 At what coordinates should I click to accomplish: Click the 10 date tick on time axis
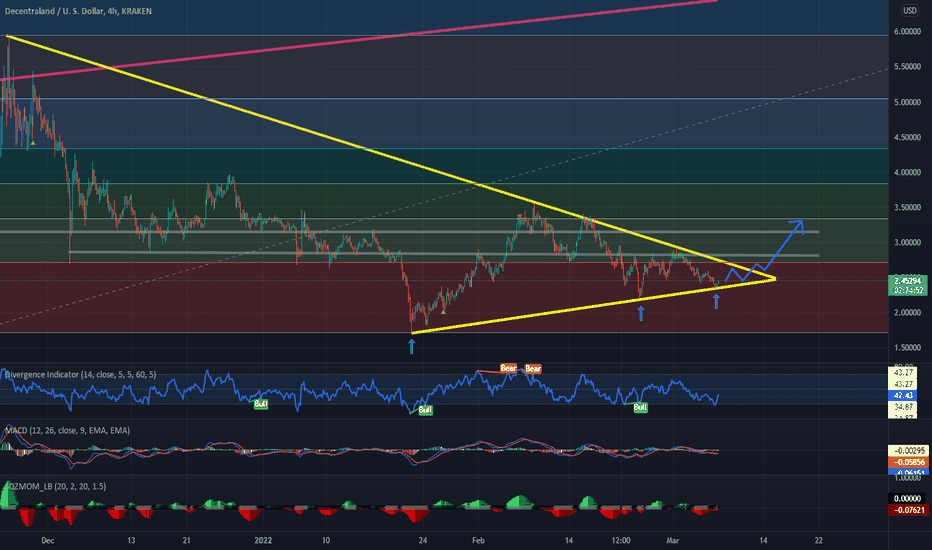point(326,540)
